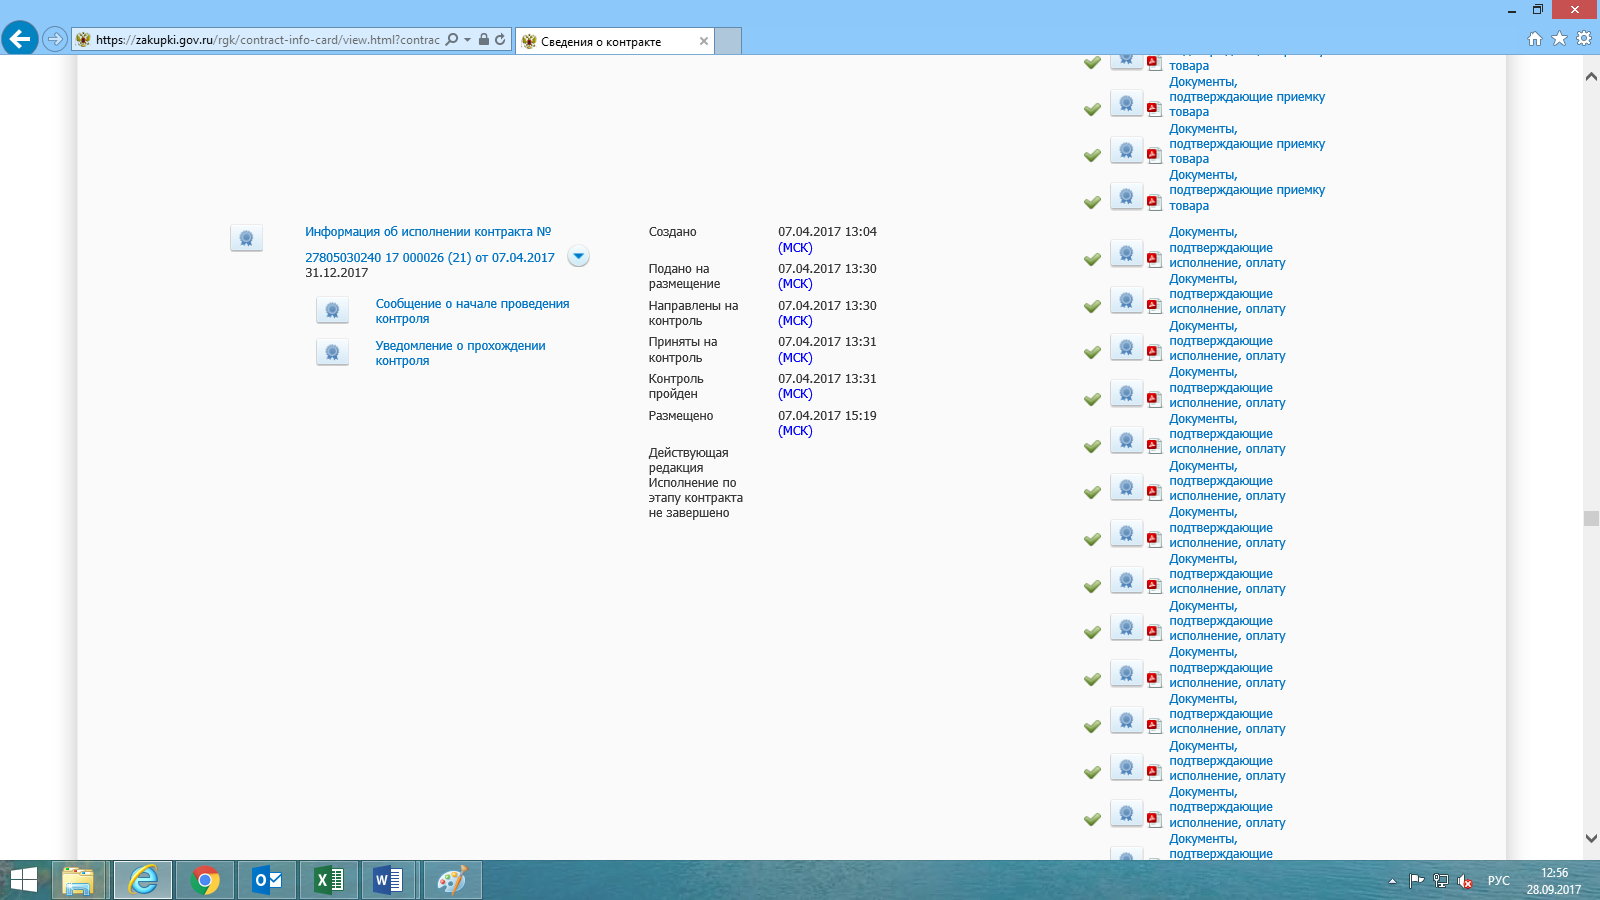Open link 'Информация об исполнении контракта №'
The height and width of the screenshot is (900, 1600).
click(x=428, y=232)
